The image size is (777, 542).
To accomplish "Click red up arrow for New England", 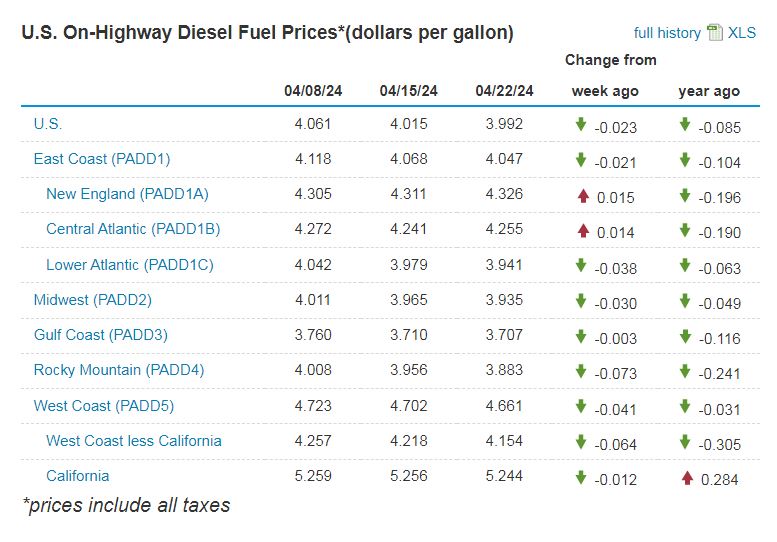I will [582, 196].
